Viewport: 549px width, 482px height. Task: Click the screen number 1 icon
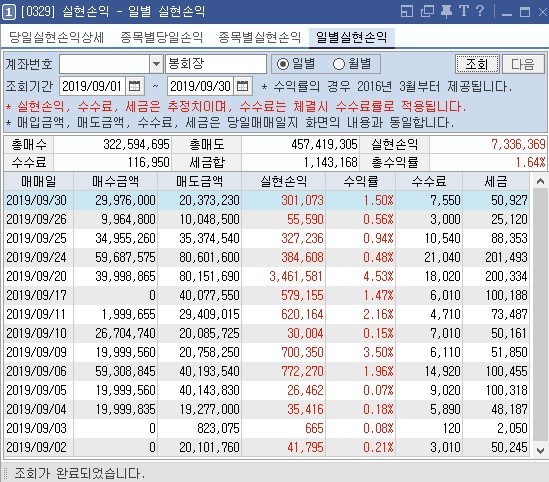click(9, 12)
